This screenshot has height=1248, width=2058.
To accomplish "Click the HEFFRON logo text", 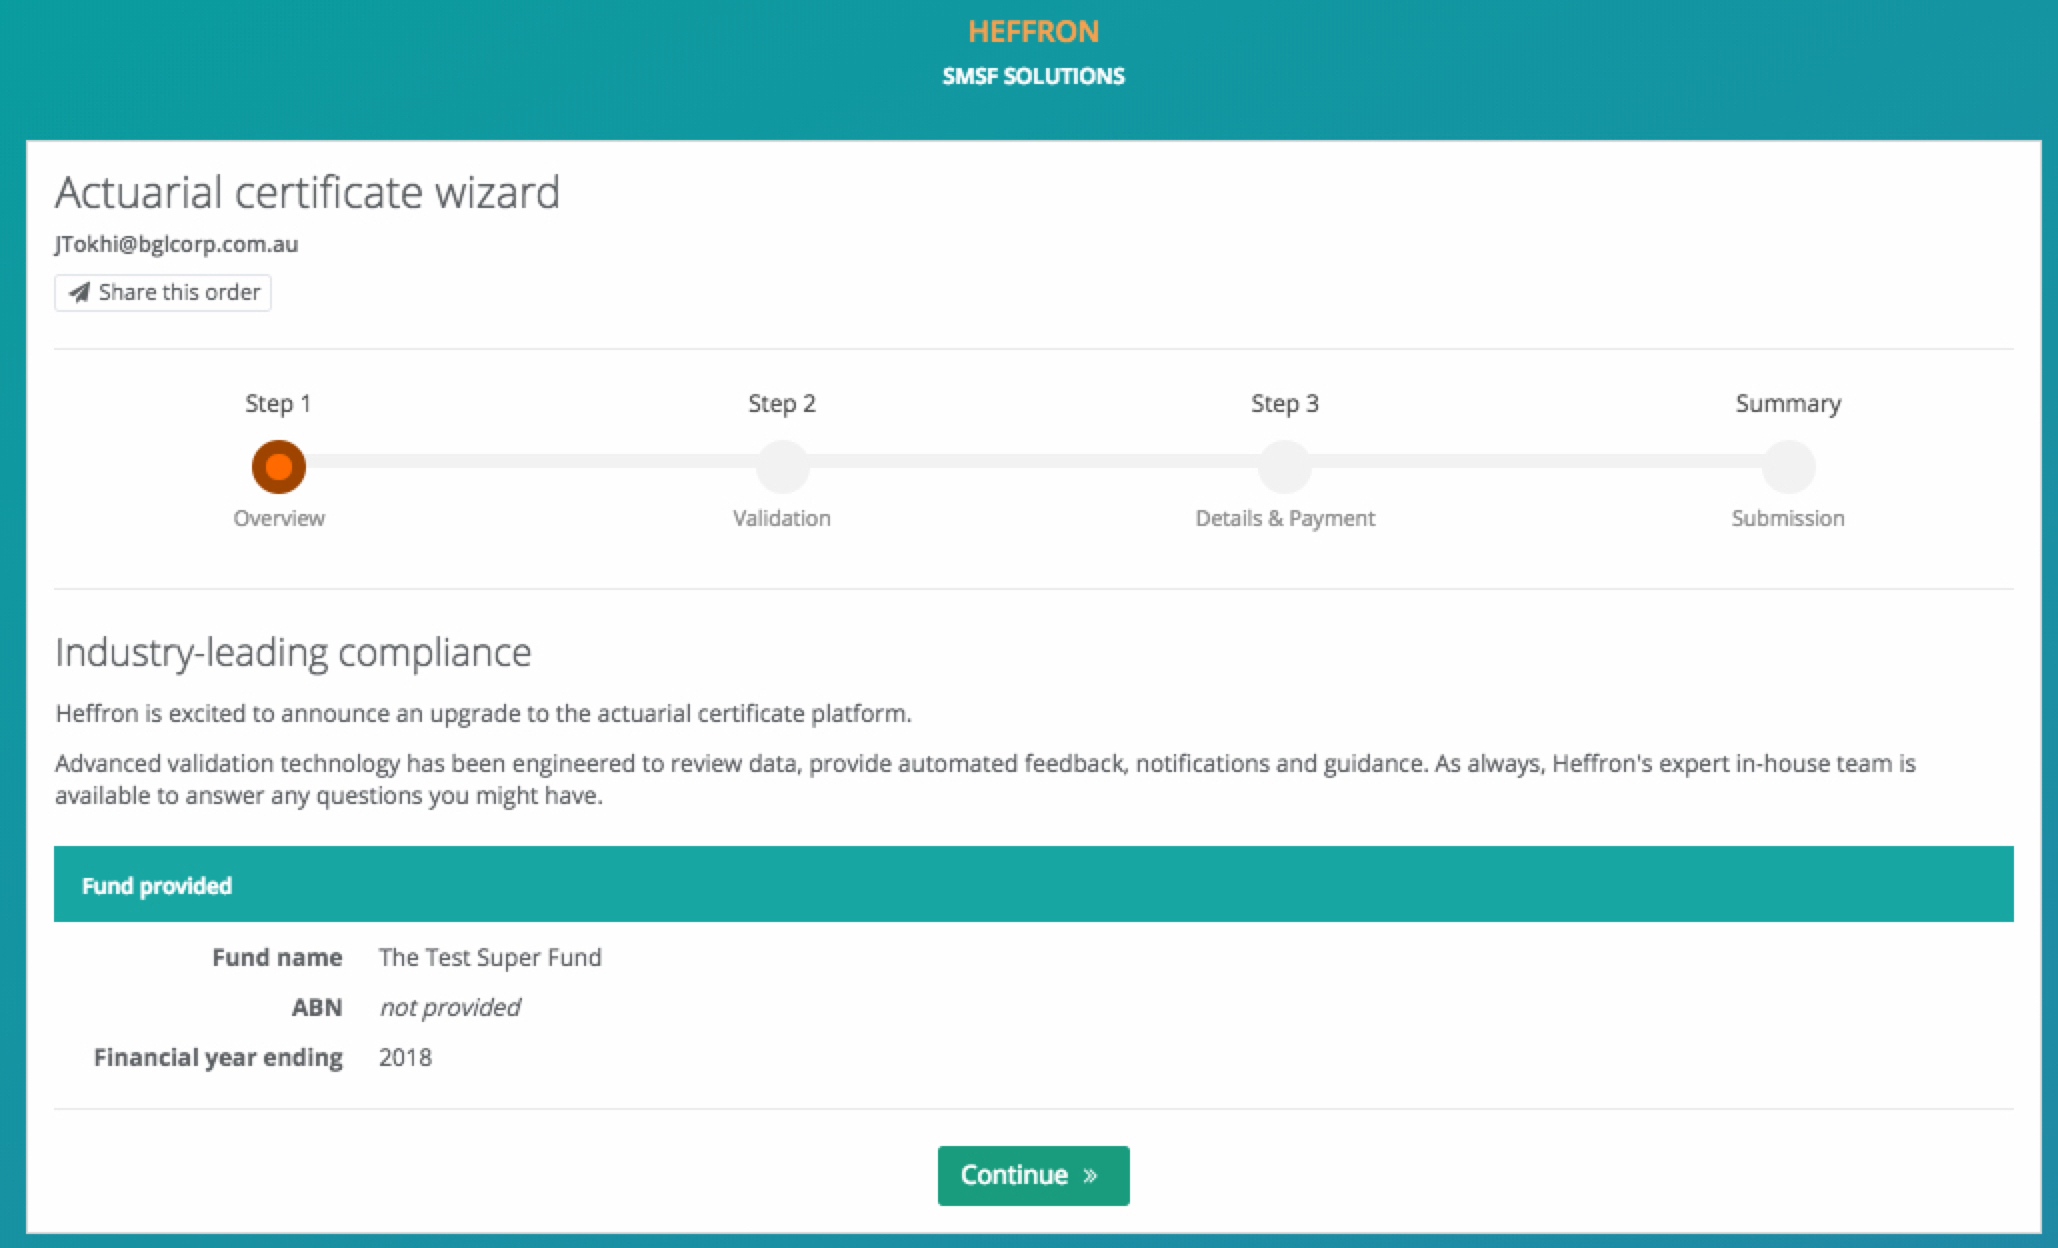I will [x=1033, y=32].
